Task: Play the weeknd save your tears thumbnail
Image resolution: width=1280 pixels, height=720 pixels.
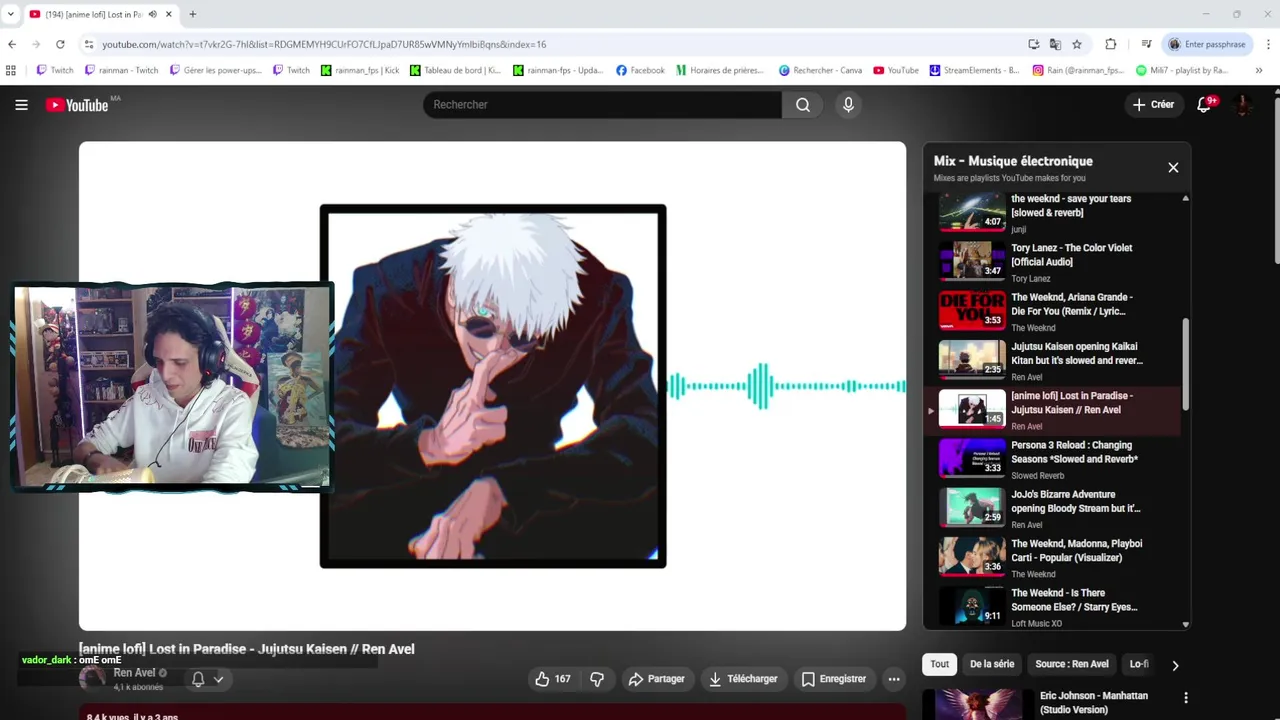Action: (972, 211)
